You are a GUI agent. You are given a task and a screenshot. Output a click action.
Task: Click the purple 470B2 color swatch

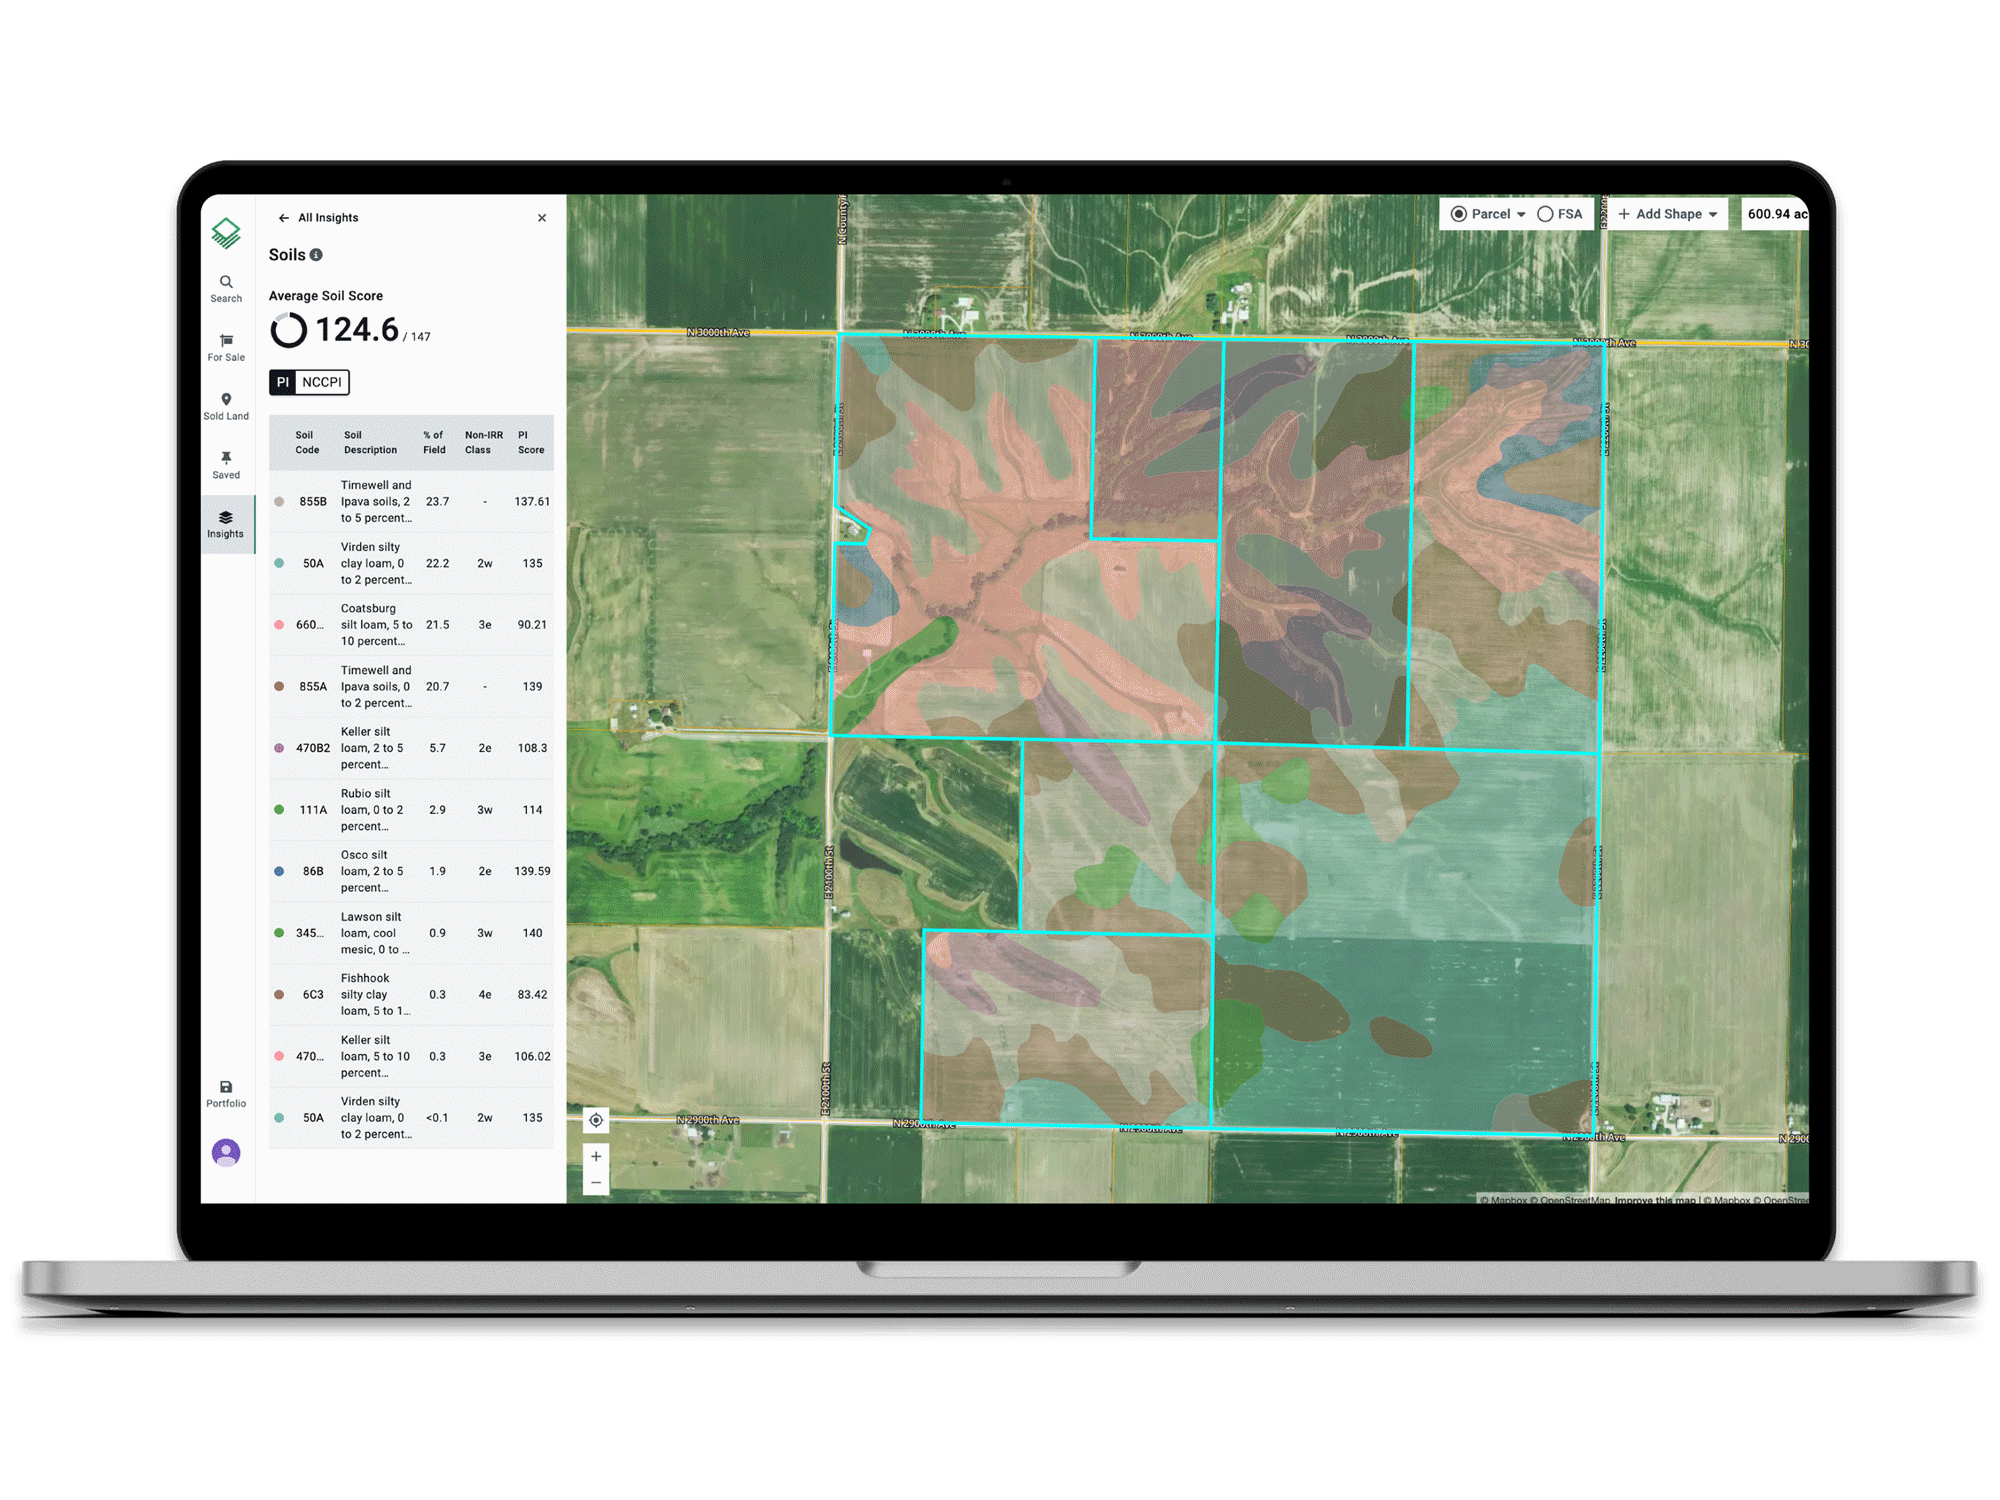click(x=279, y=749)
